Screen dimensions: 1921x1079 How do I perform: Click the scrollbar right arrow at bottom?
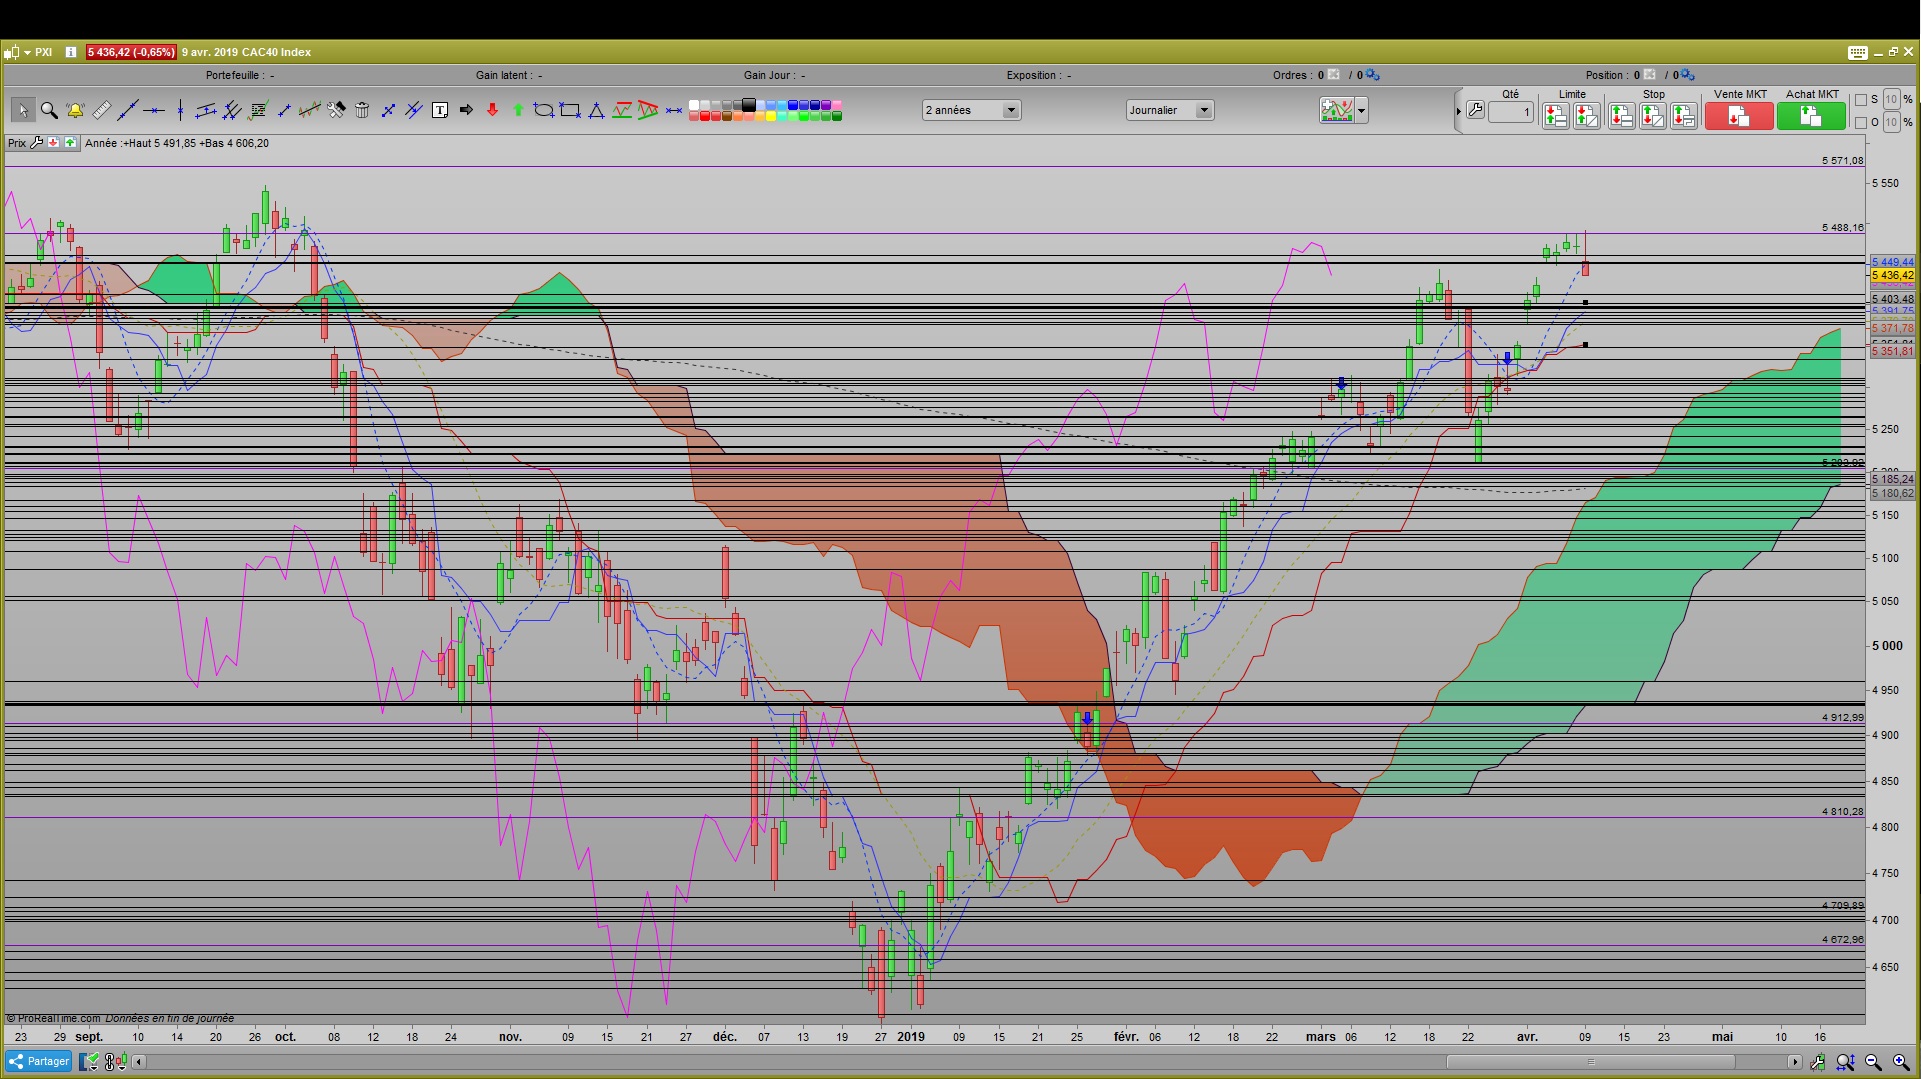[x=1795, y=1061]
